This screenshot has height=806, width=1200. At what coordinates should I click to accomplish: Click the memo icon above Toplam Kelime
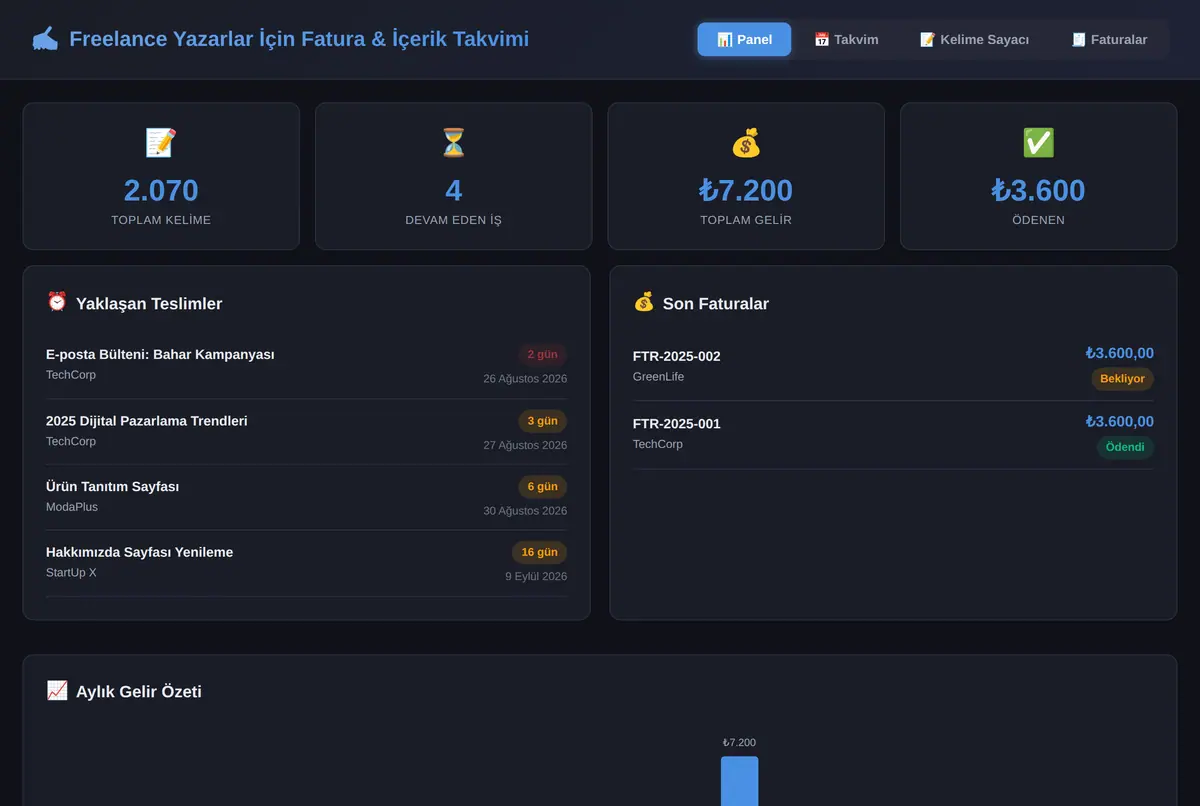point(161,143)
